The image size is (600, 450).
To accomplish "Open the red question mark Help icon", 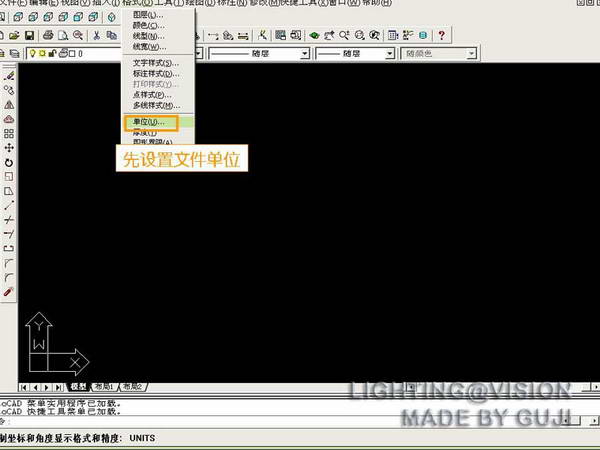I will 442,36.
